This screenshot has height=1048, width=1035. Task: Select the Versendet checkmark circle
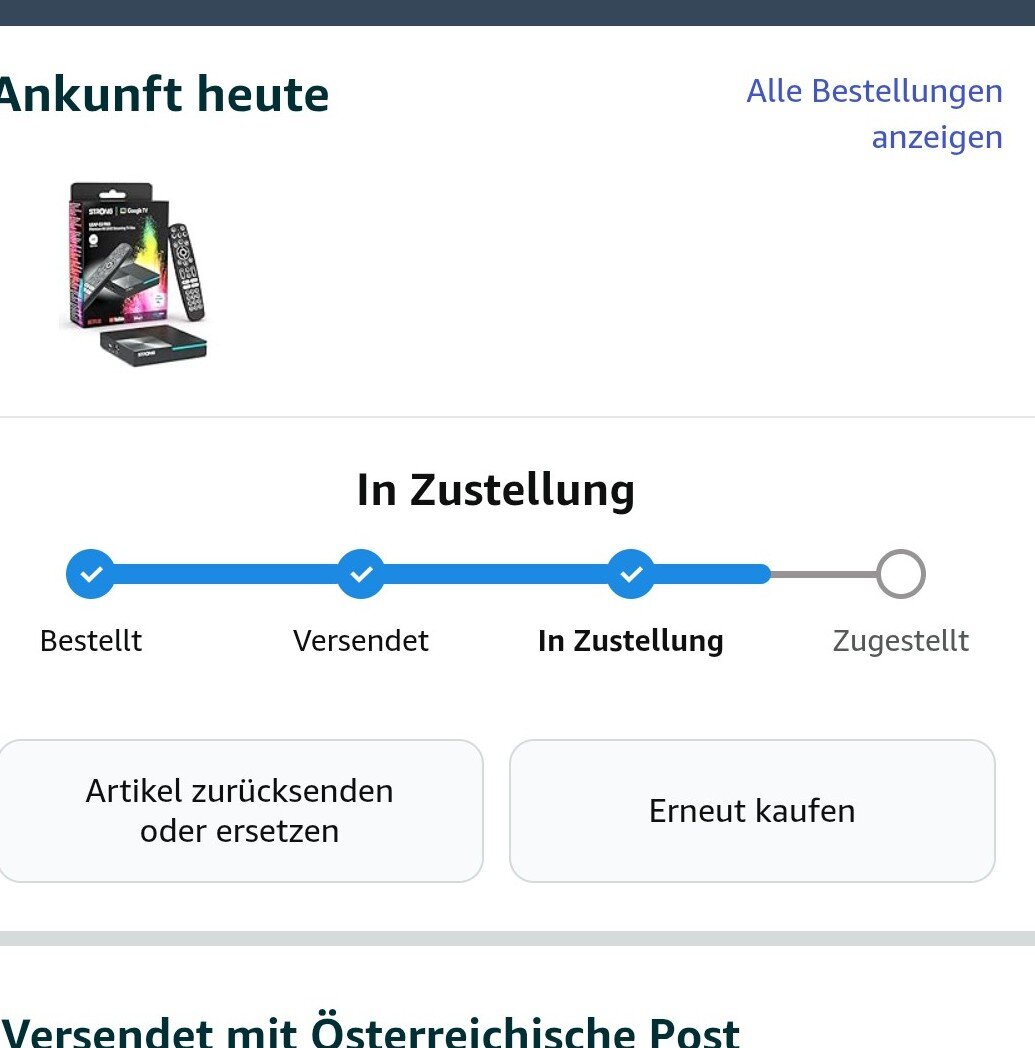pos(361,573)
